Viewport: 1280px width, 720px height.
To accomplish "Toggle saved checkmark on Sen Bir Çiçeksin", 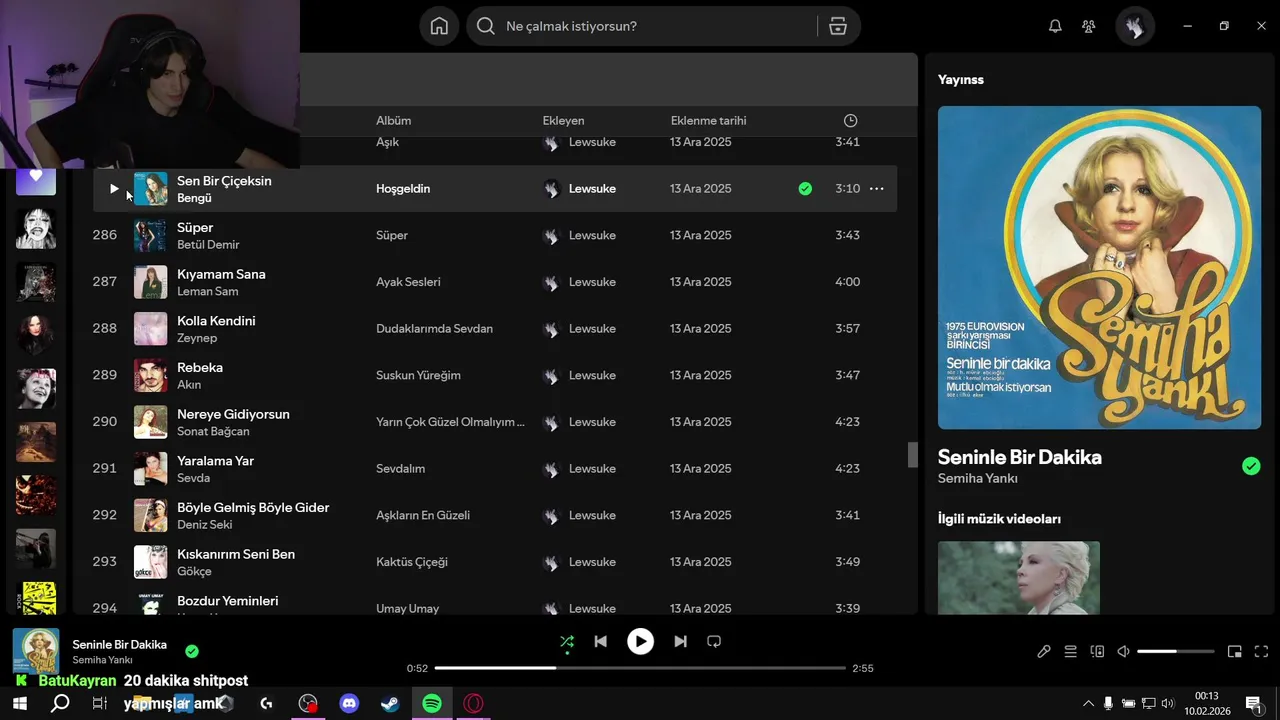I will click(805, 188).
